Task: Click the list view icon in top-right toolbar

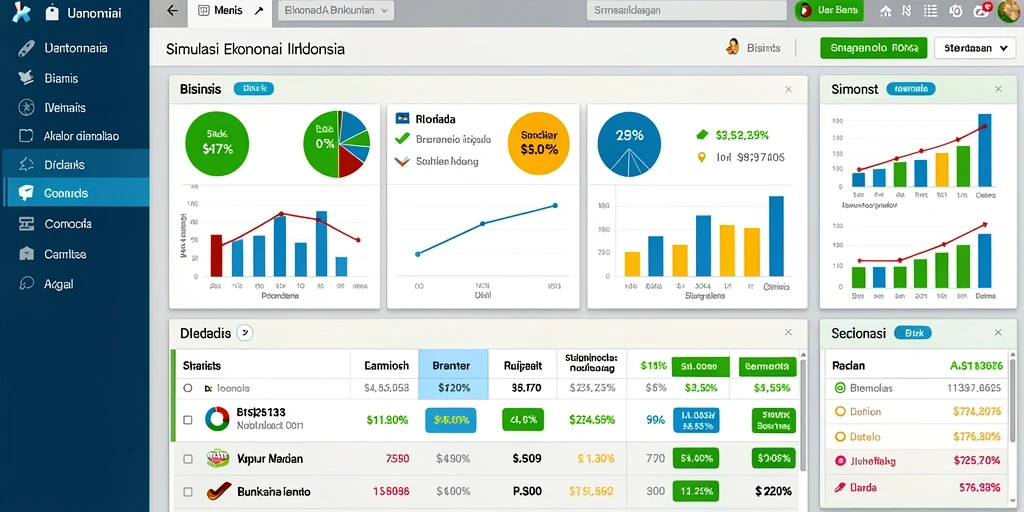Action: (x=931, y=11)
